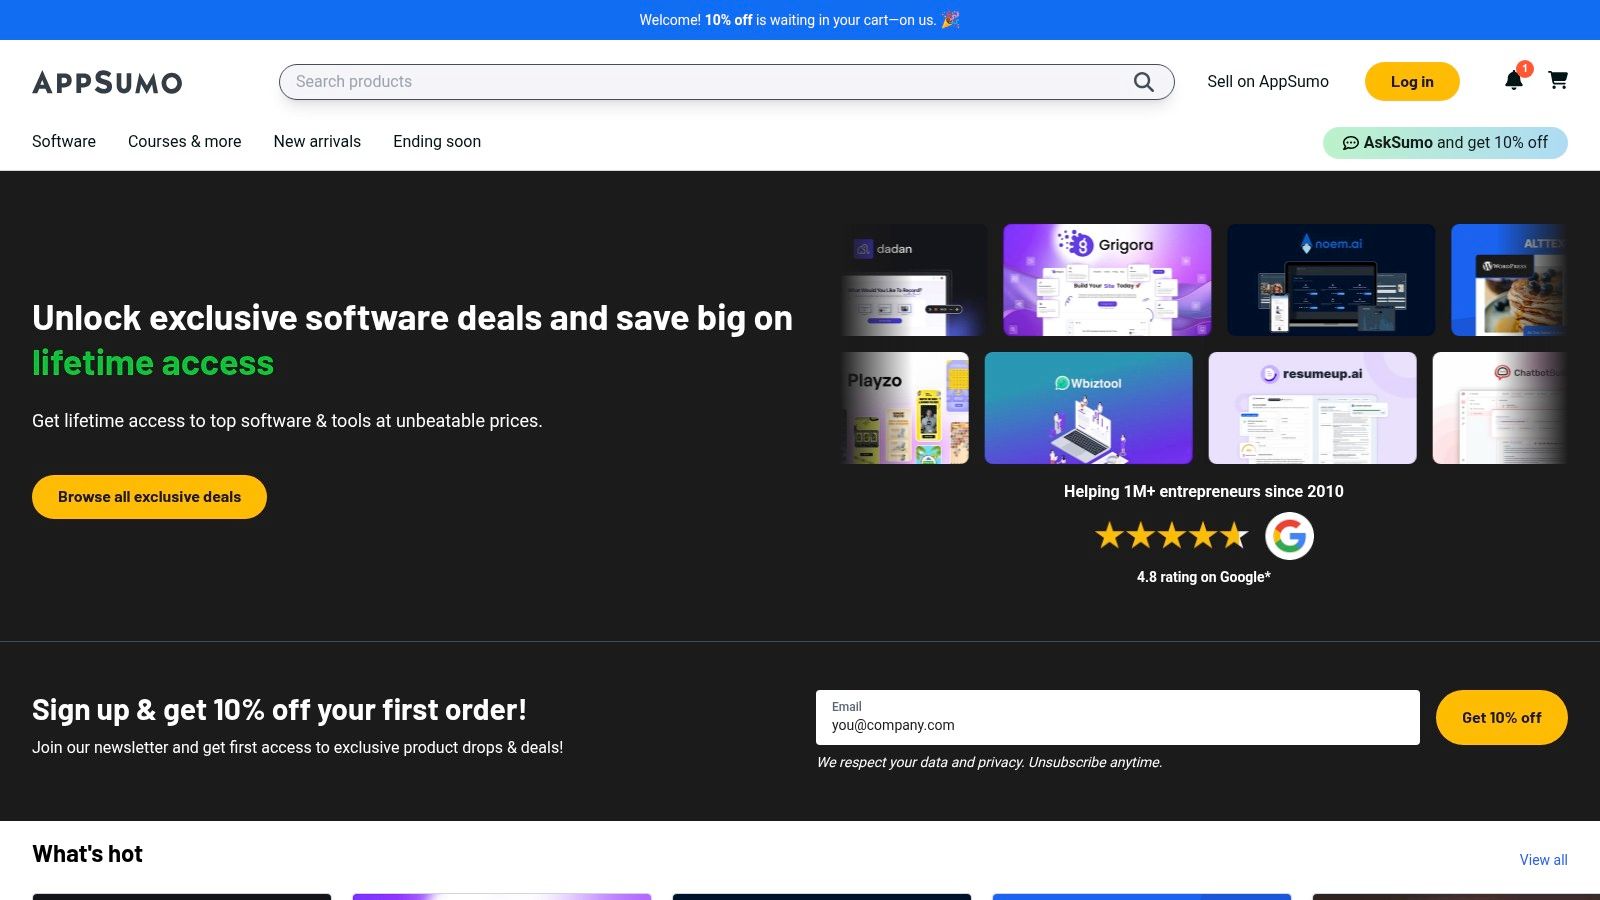Screen dimensions: 1600x900
Task: Click the What's hot heading
Action: pyautogui.click(x=88, y=854)
